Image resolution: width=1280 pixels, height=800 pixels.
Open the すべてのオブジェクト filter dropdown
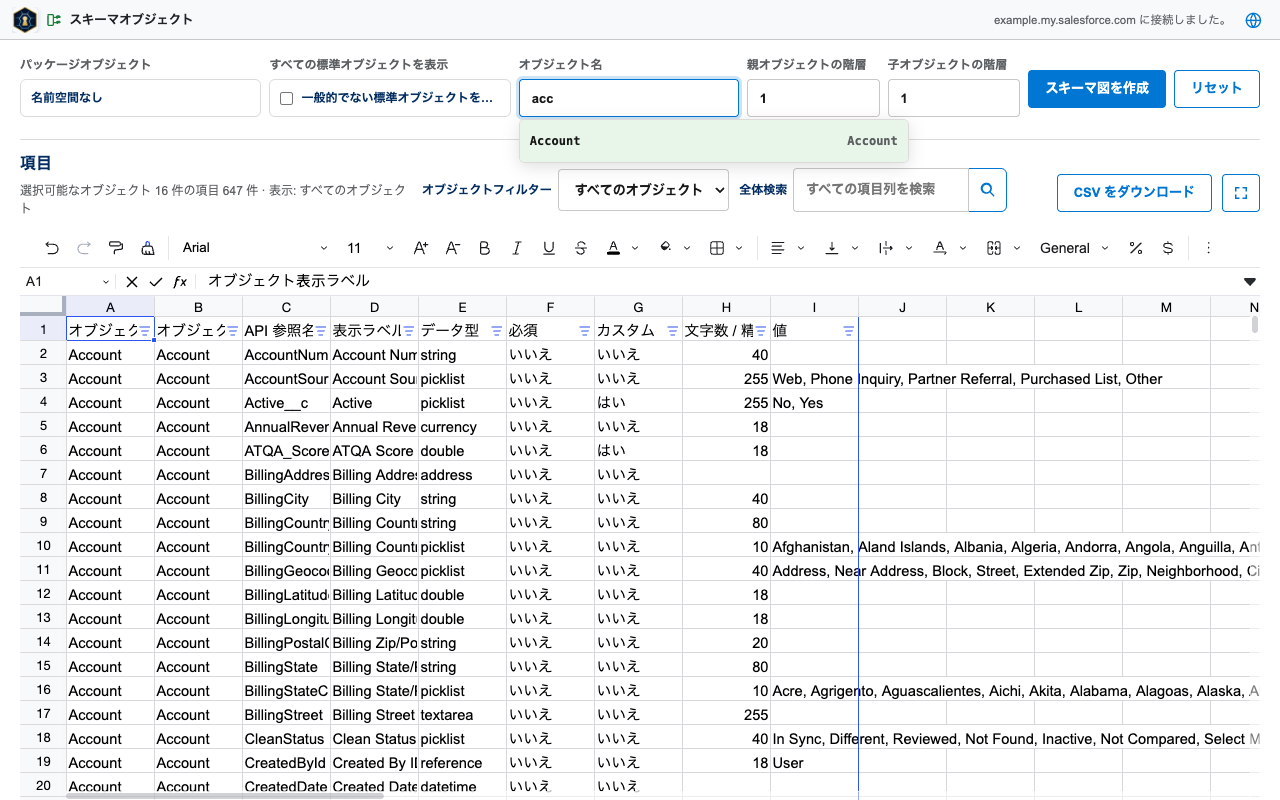click(x=643, y=190)
